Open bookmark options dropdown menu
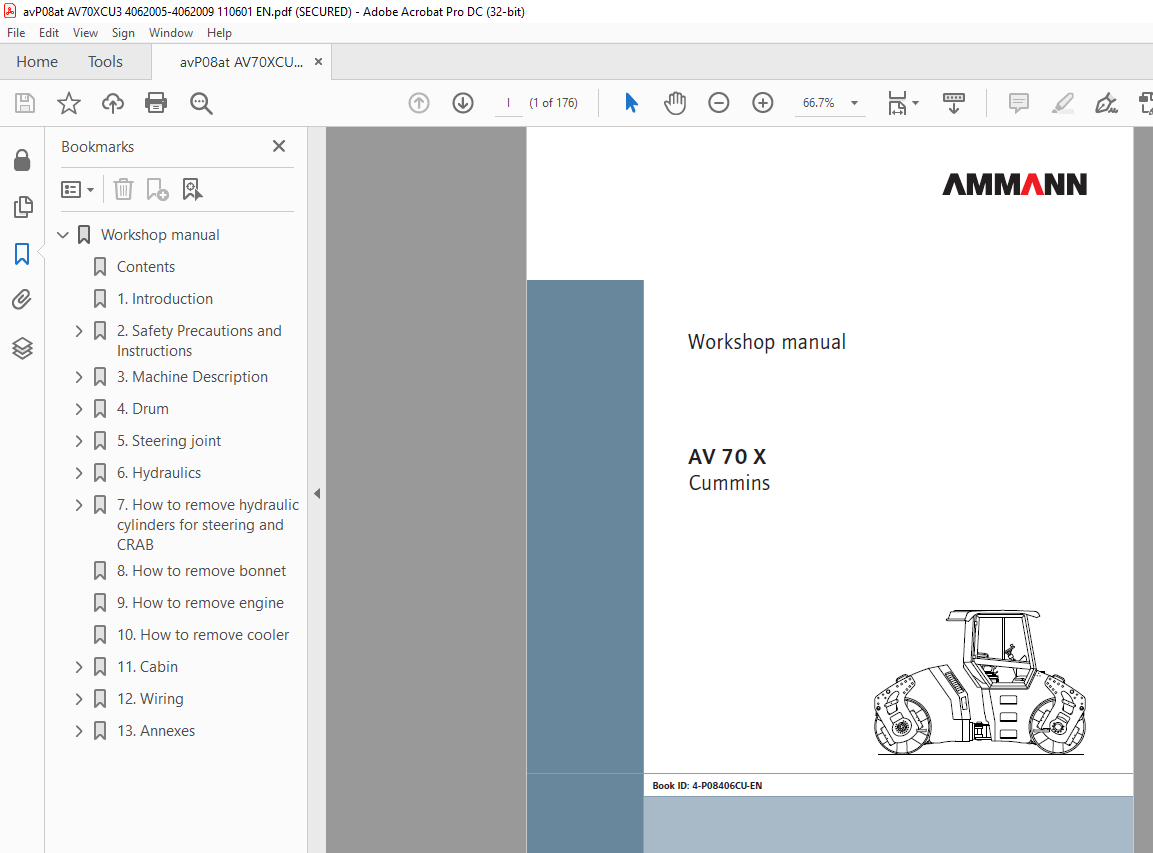The height and width of the screenshot is (853, 1153). coord(77,190)
